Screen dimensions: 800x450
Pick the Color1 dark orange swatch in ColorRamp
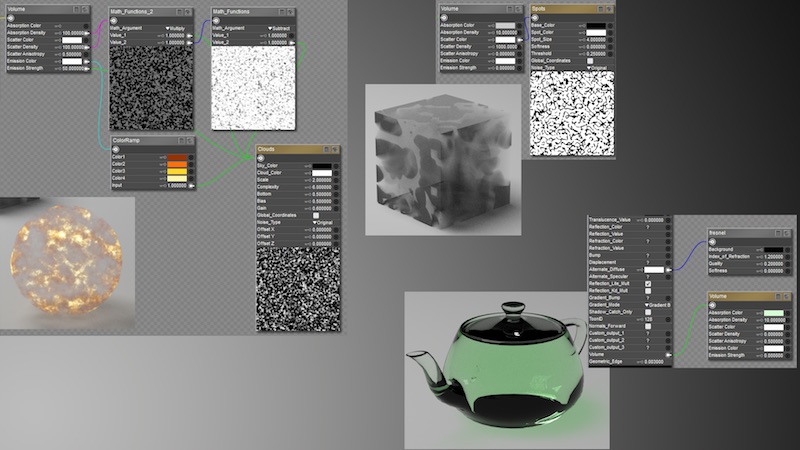point(177,157)
